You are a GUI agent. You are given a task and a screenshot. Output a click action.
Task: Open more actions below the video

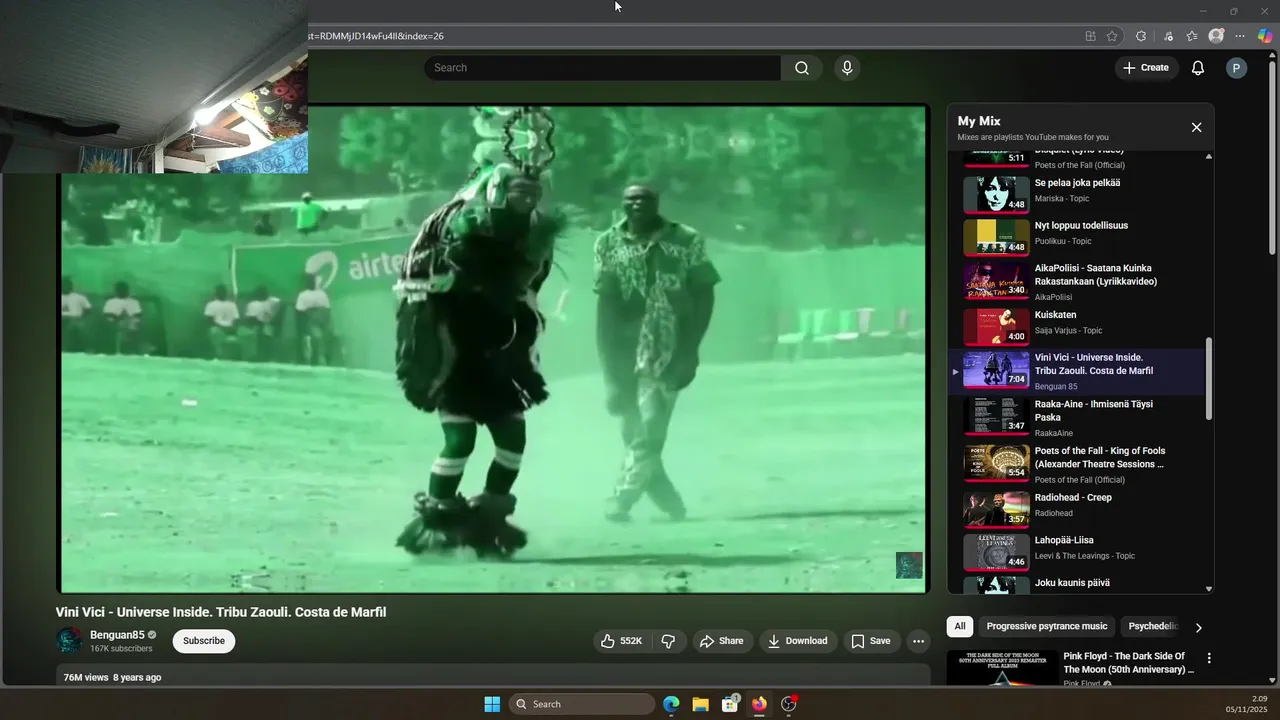tap(918, 641)
